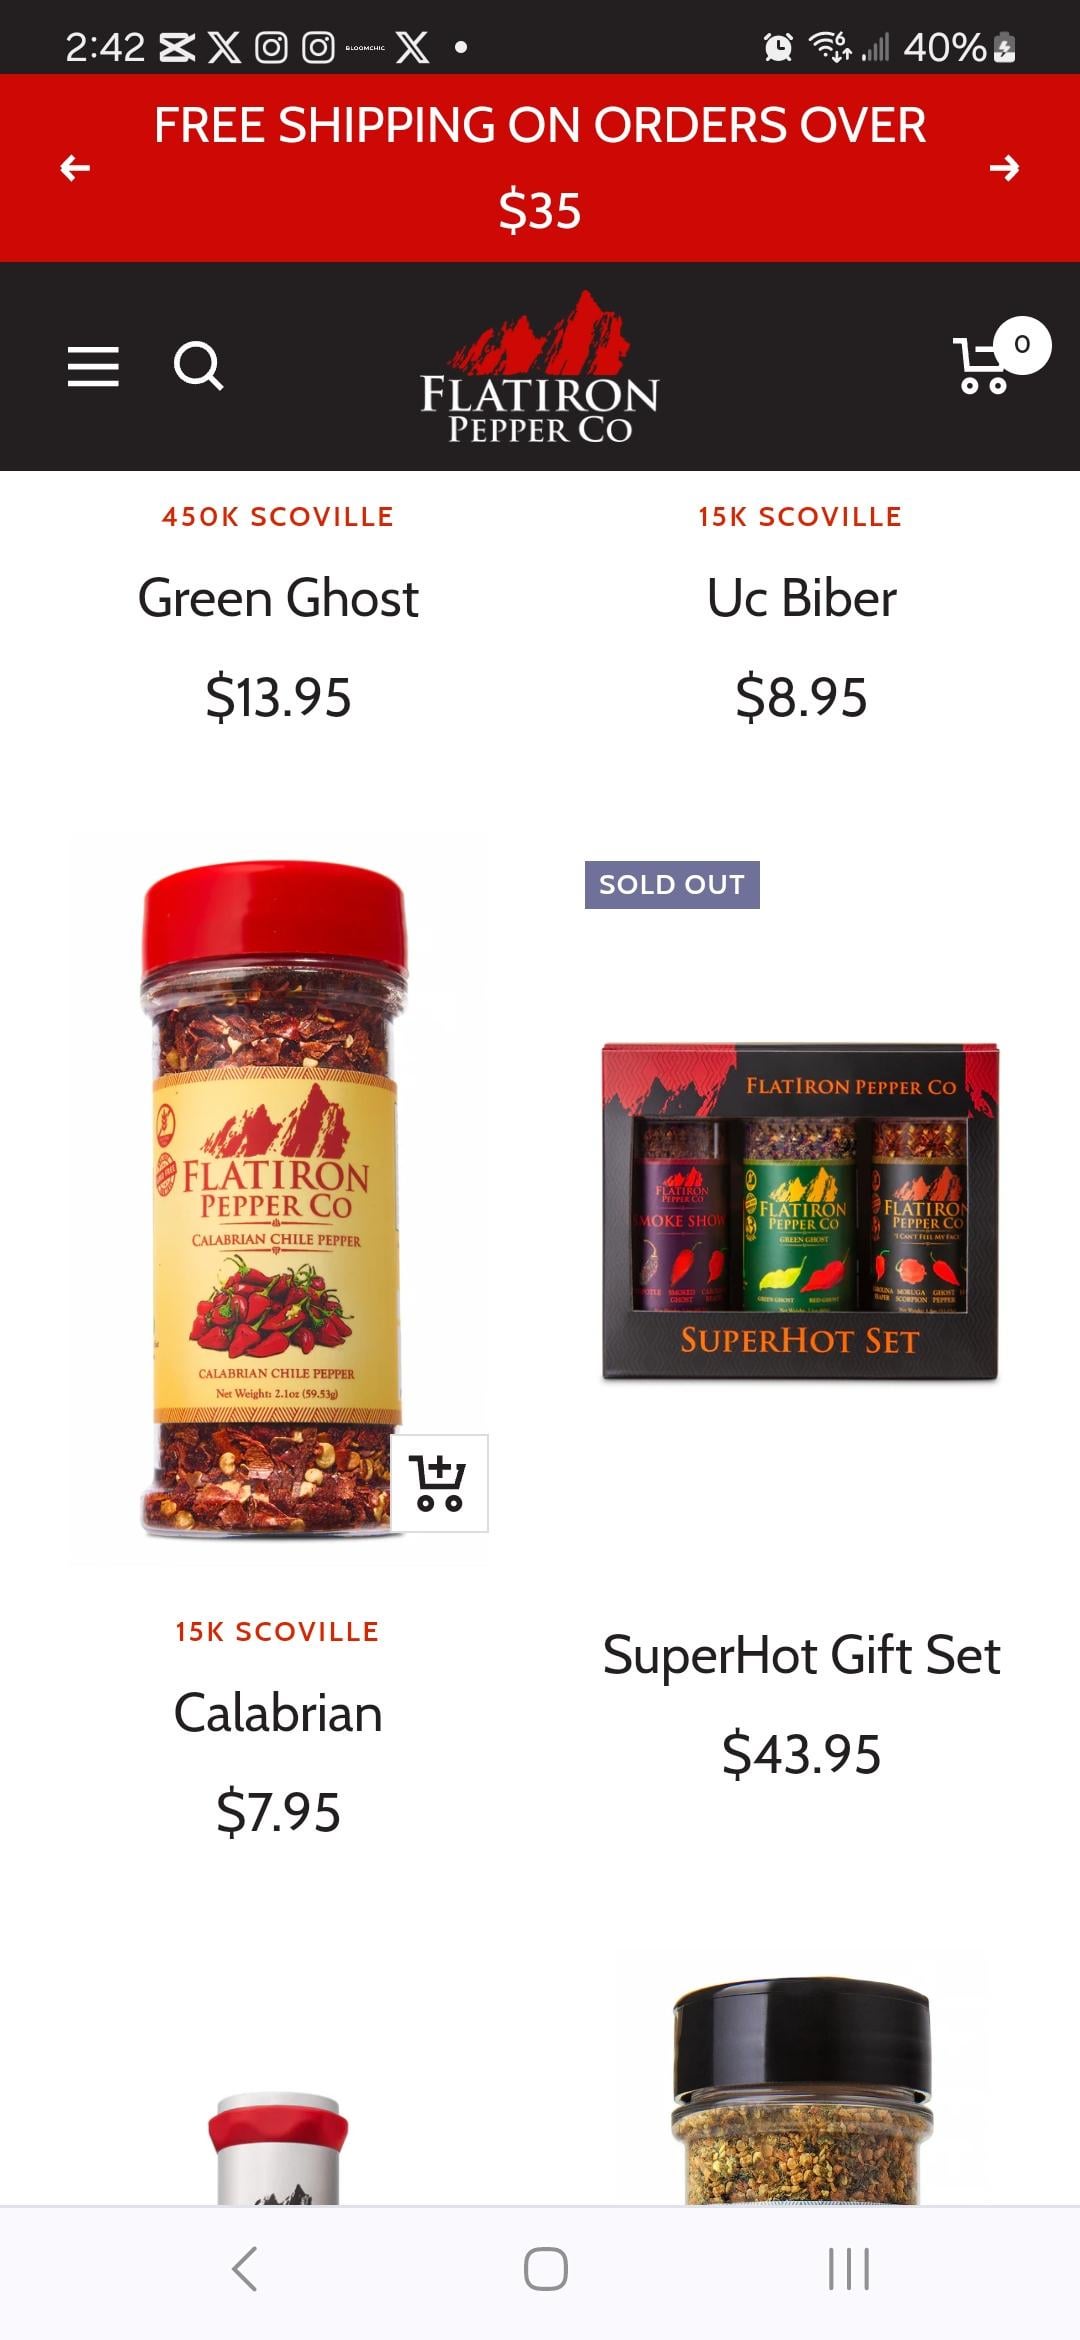This screenshot has width=1080, height=2340.
Task: Quick add Calabrian to cart
Action: point(439,1483)
